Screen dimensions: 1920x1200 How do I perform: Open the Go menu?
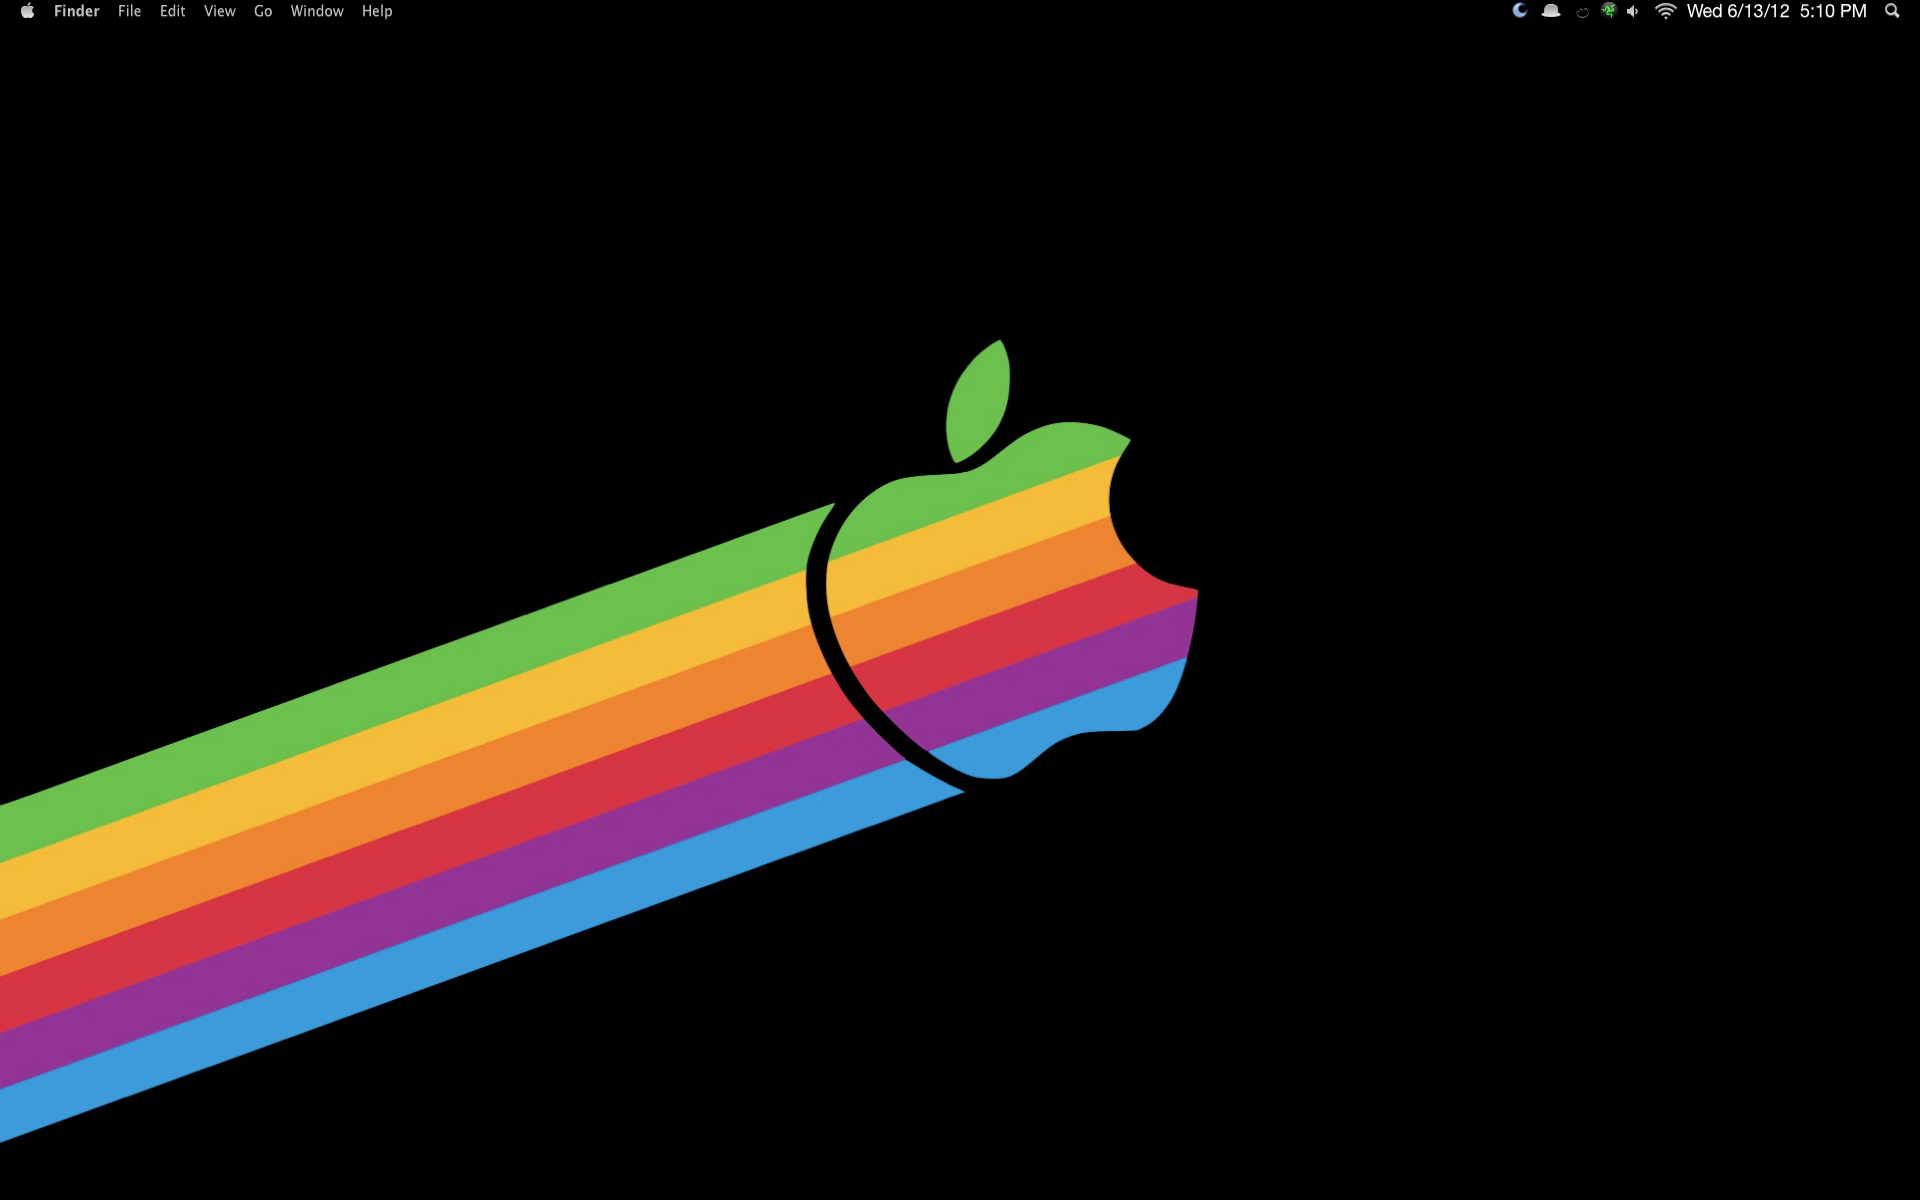pyautogui.click(x=263, y=11)
